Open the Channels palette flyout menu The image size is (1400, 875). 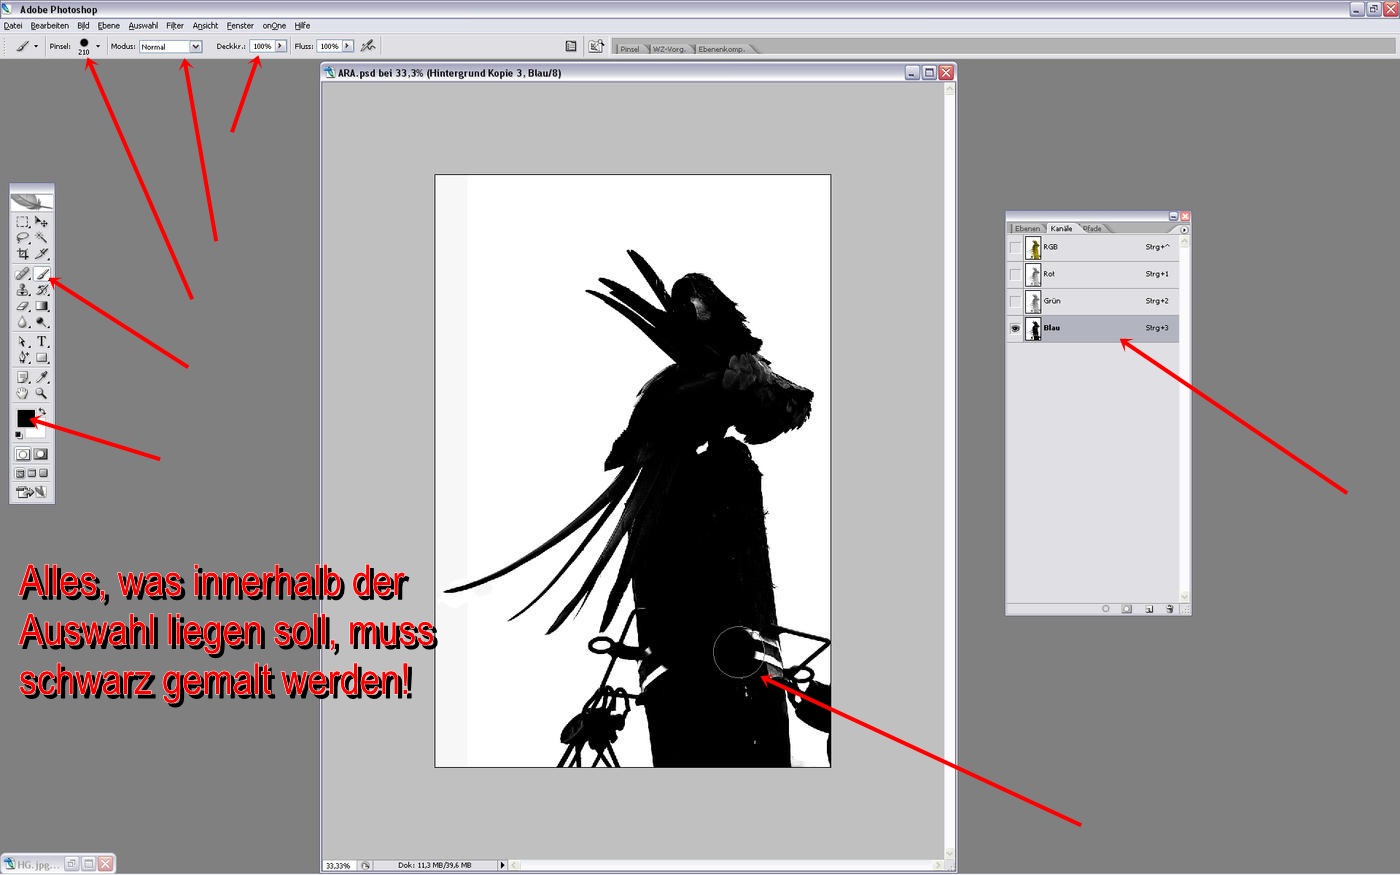tap(1184, 230)
